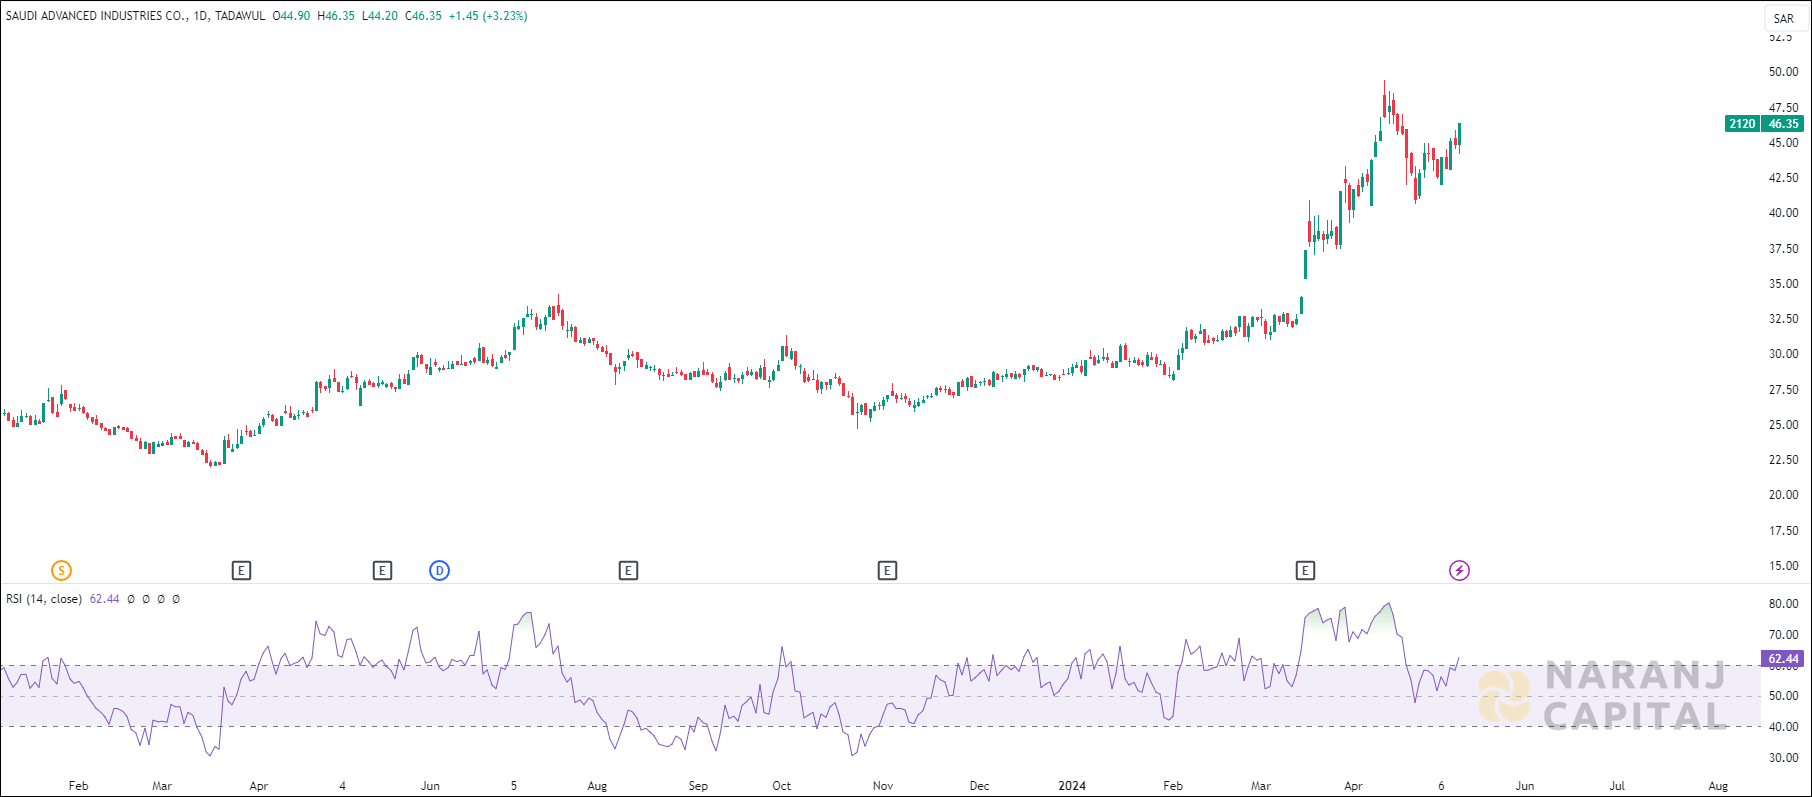Click the 40.00 price axis label
This screenshot has height=797, width=1812.
[x=1783, y=213]
